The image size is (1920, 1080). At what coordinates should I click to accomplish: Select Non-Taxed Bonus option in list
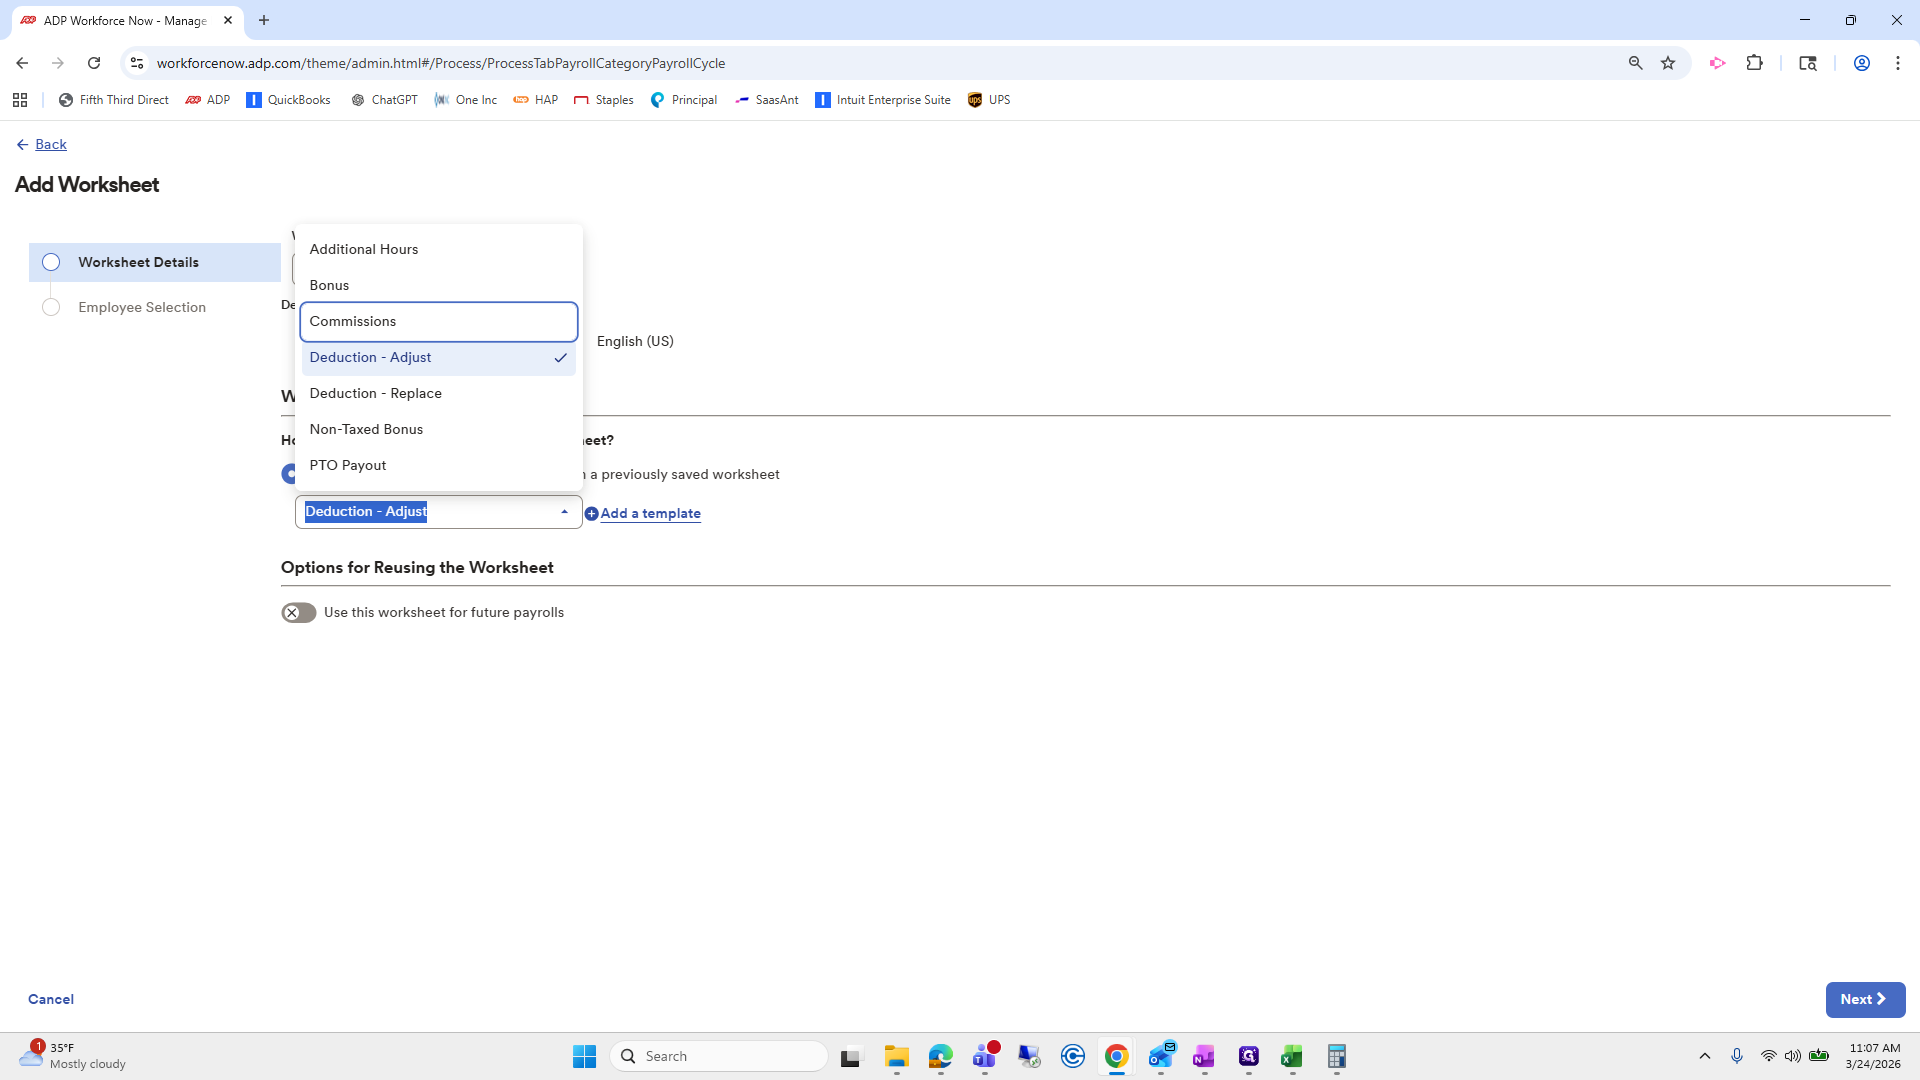pos(438,429)
